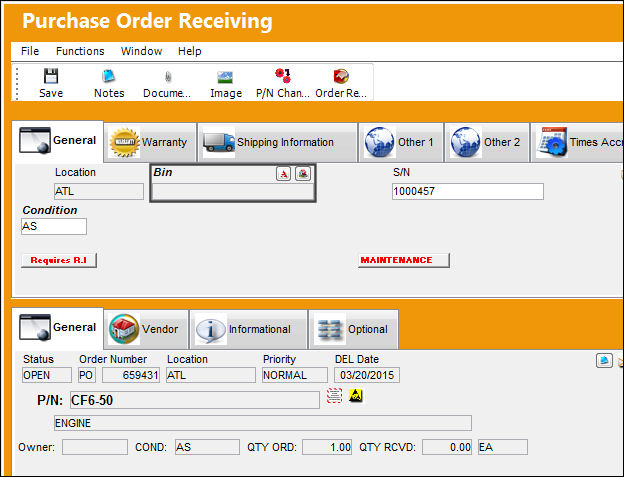
Task: Click the yellow ESD warning icon
Action: [x=356, y=395]
